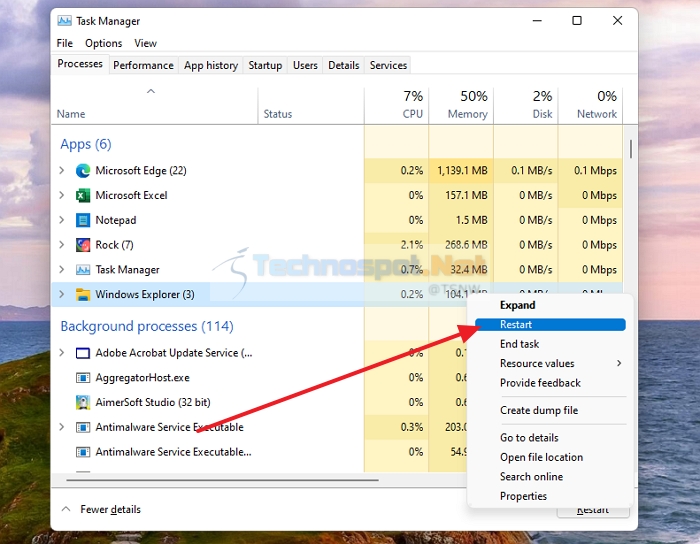Click the 1,139.1 MB memory cell
Viewport: 700px width, 544px height.
[x=461, y=170]
